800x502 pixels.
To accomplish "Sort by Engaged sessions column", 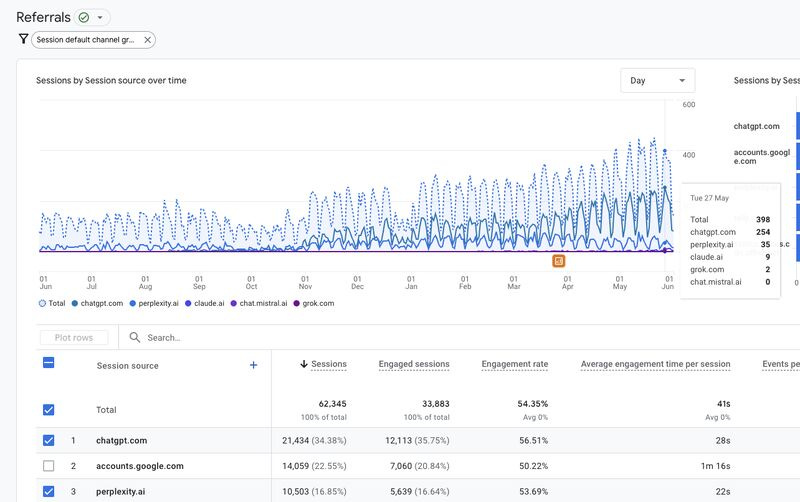I will coord(414,364).
